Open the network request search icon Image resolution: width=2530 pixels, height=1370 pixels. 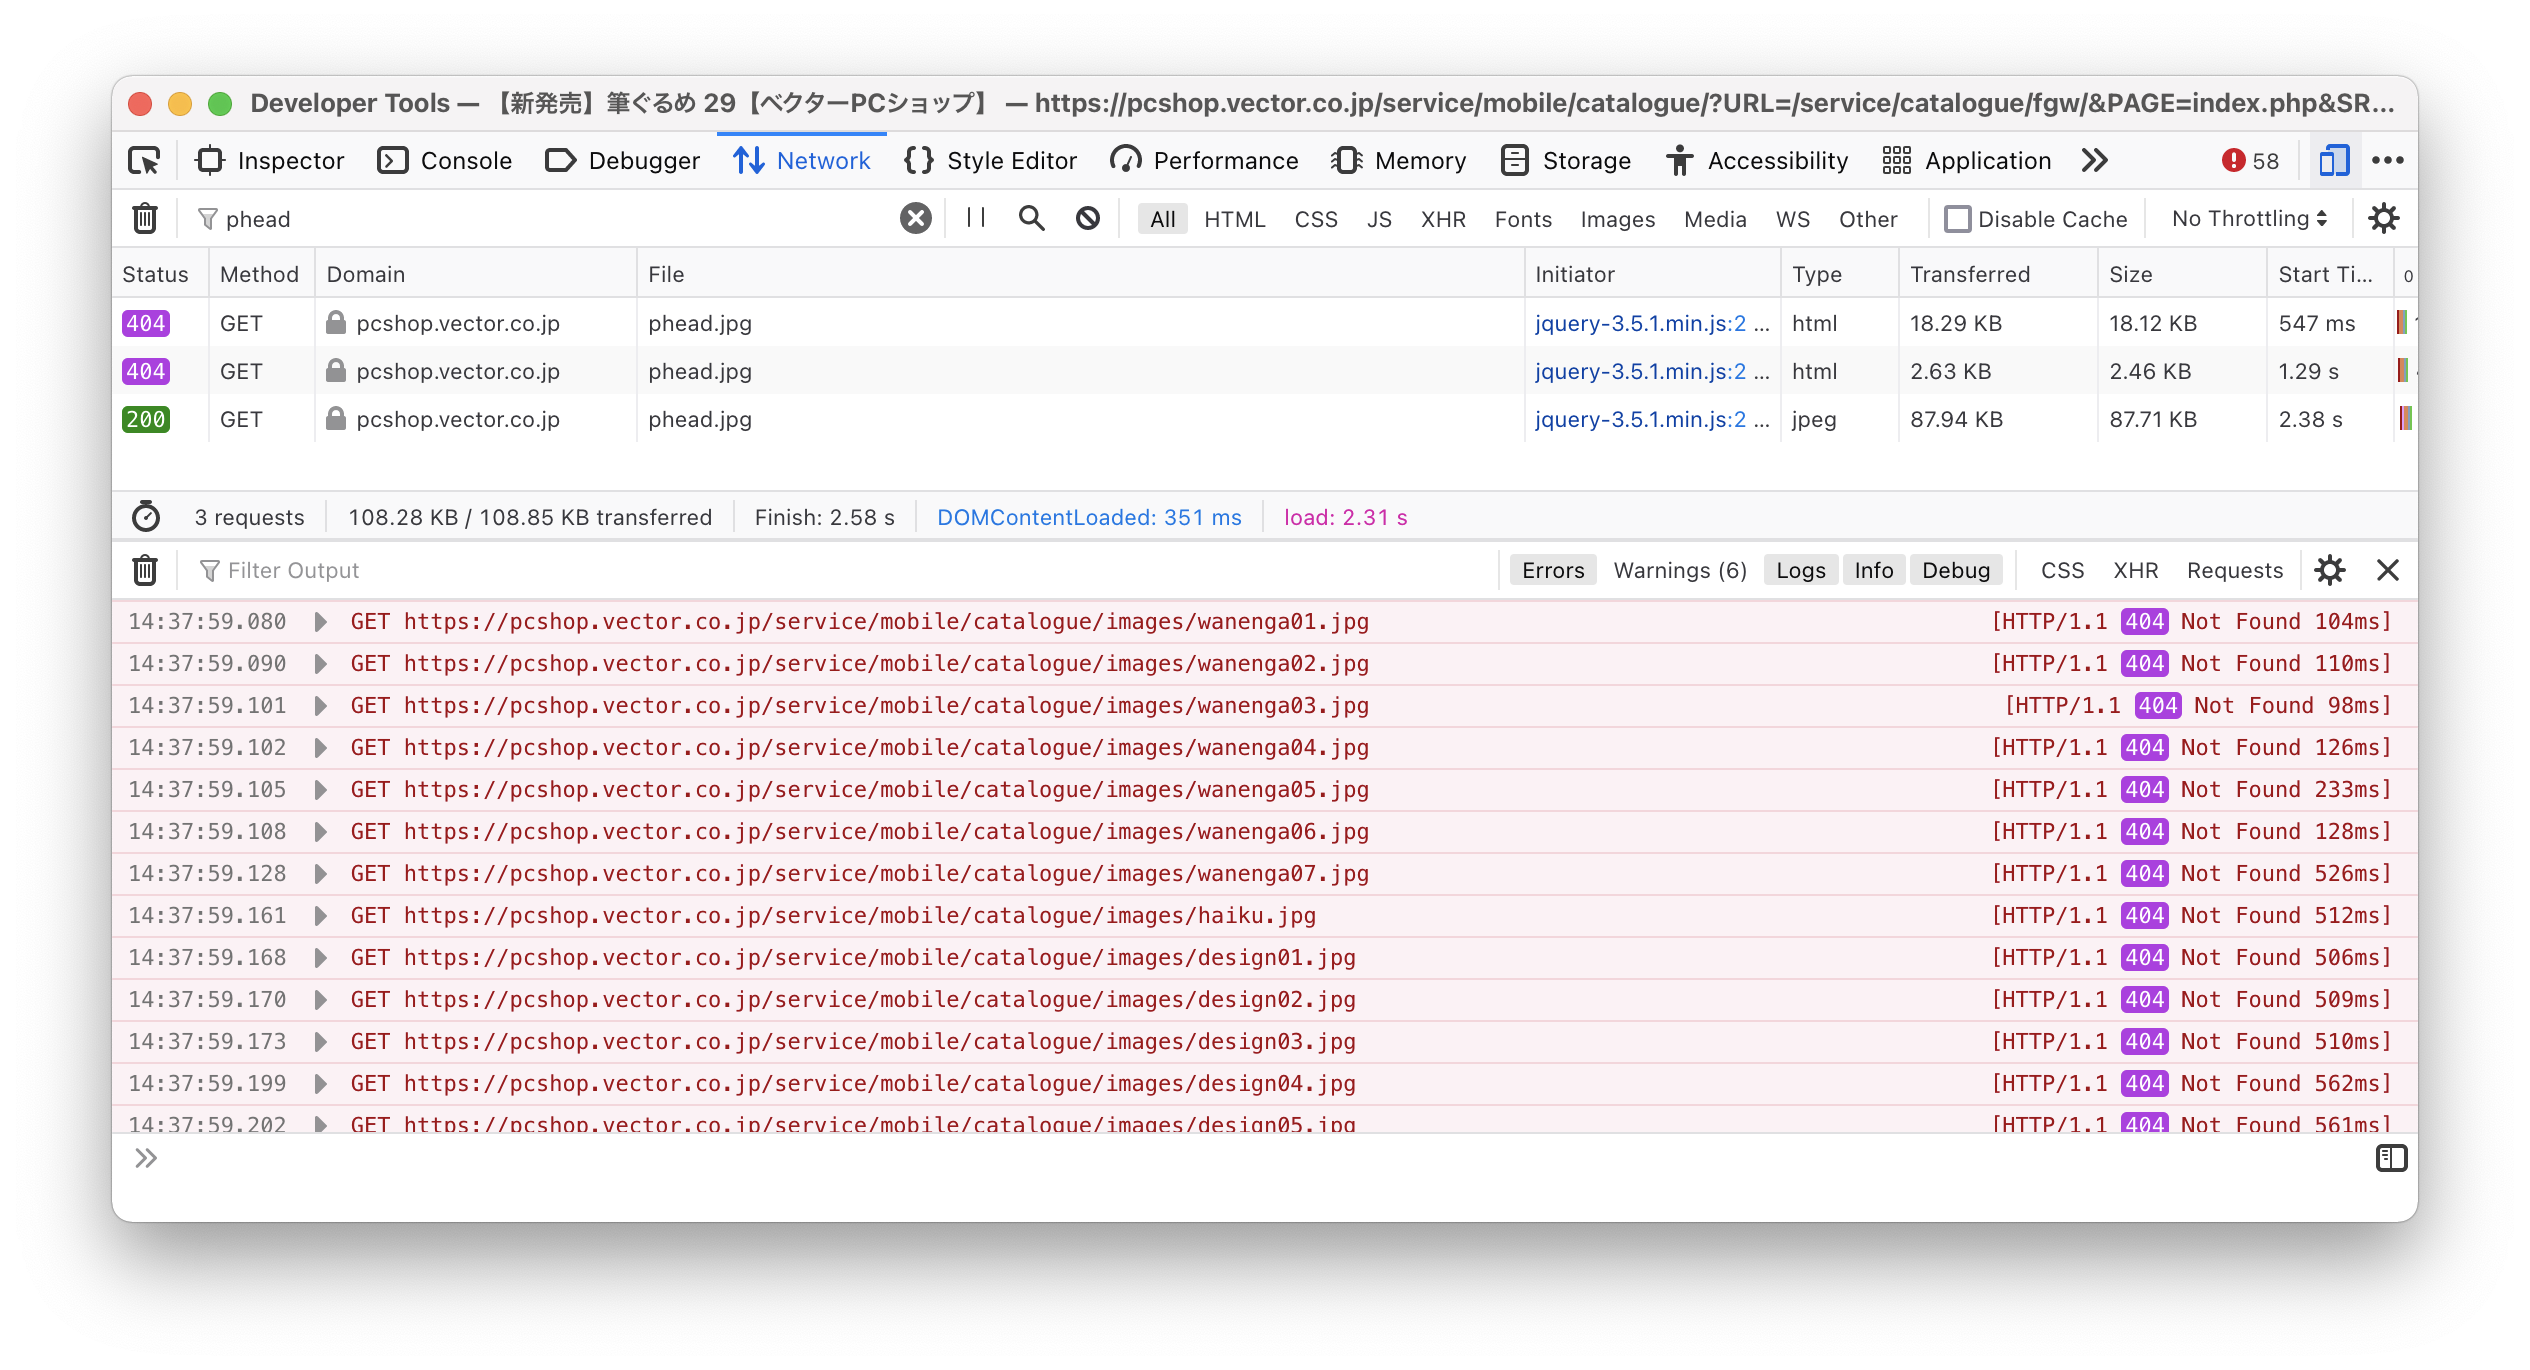point(1031,218)
